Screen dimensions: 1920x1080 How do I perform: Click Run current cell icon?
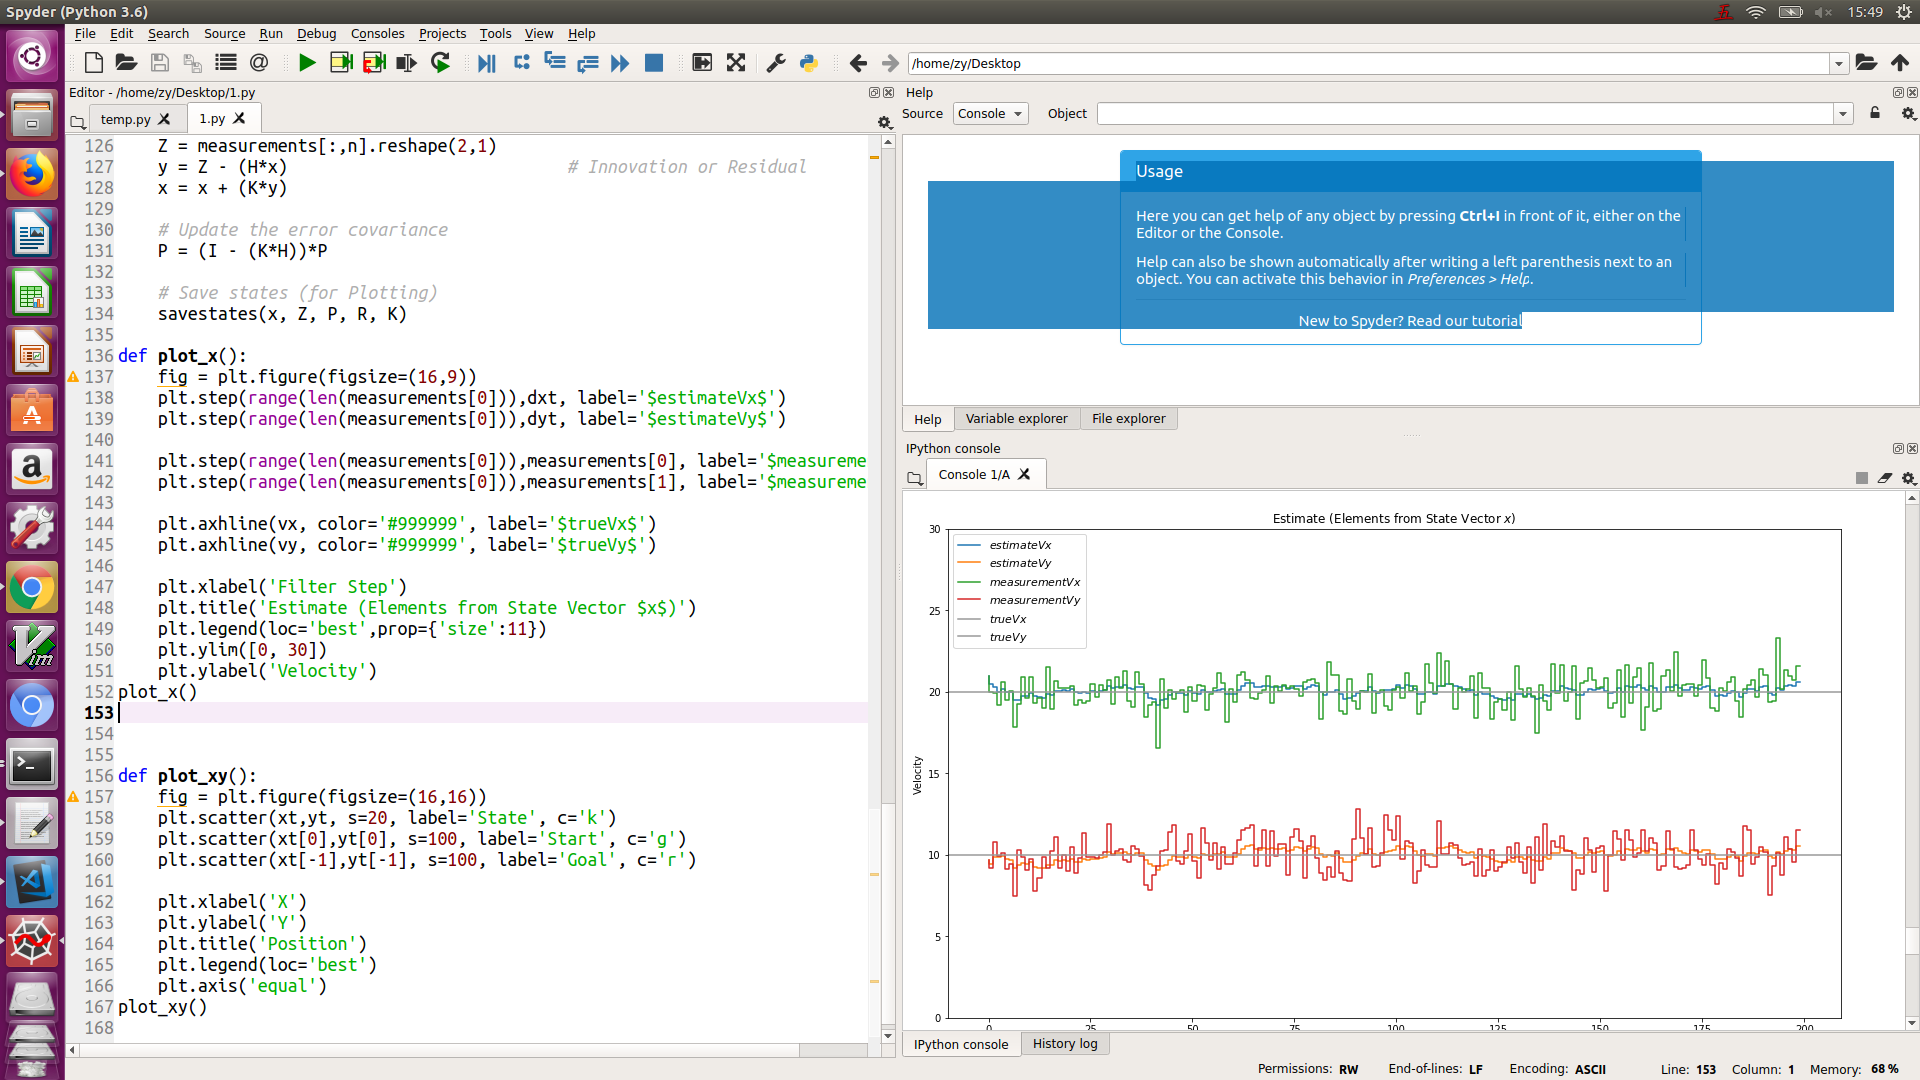(x=341, y=63)
